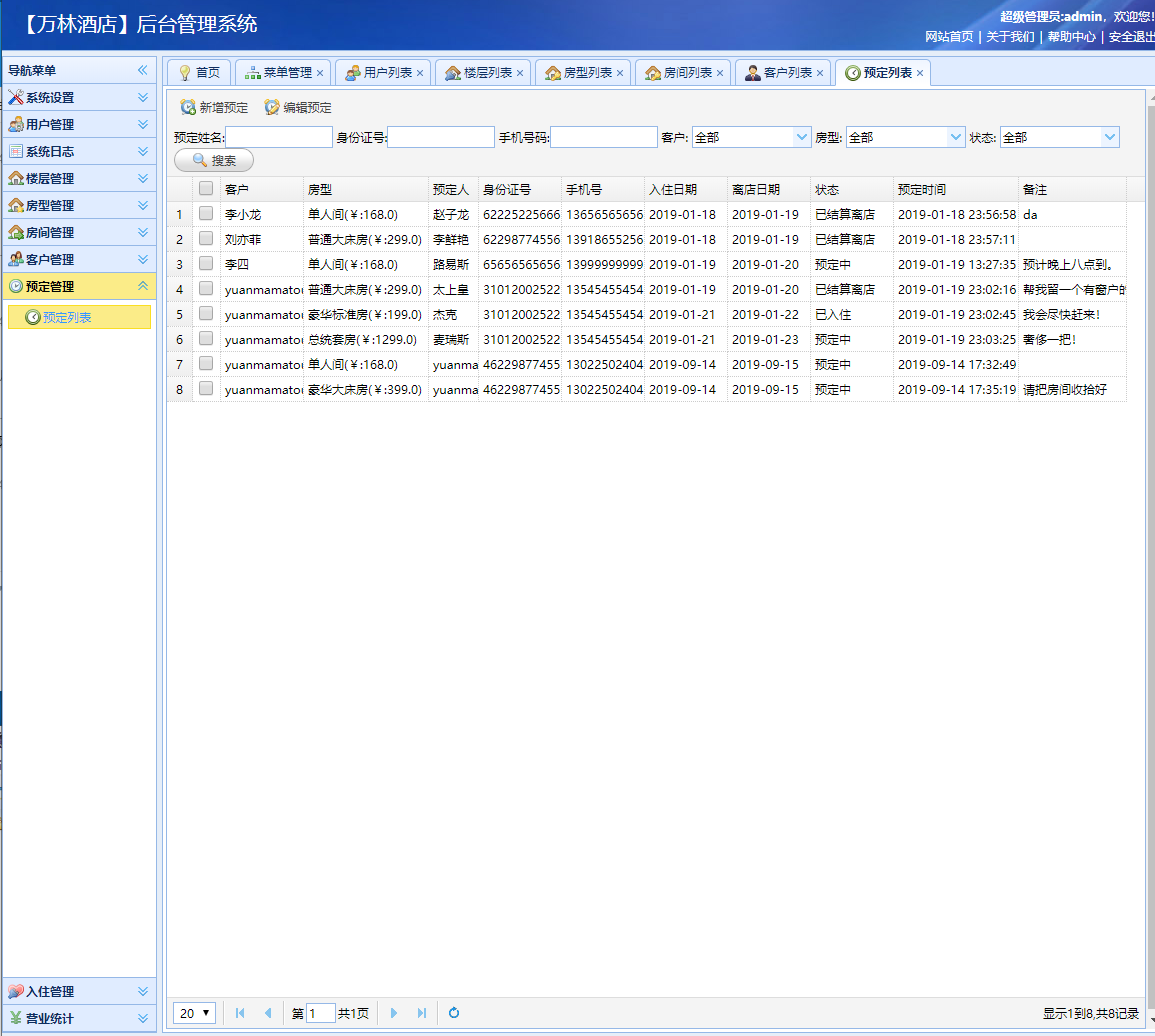
Task: Go to the last page arrow icon
Action: pos(422,1013)
